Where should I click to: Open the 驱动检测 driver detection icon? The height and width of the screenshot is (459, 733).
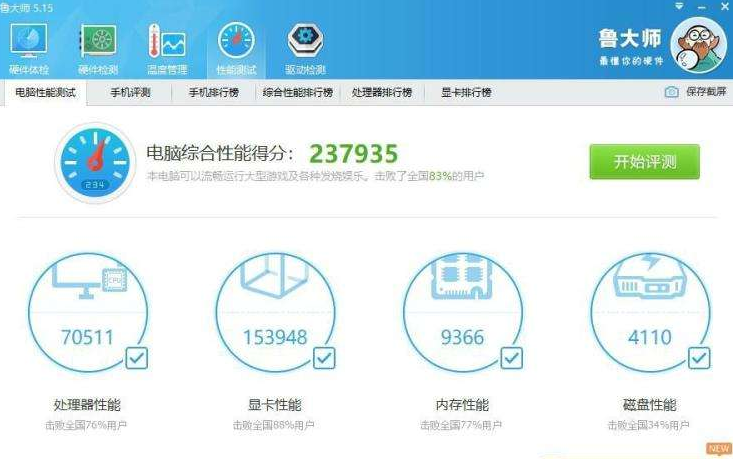305,49
